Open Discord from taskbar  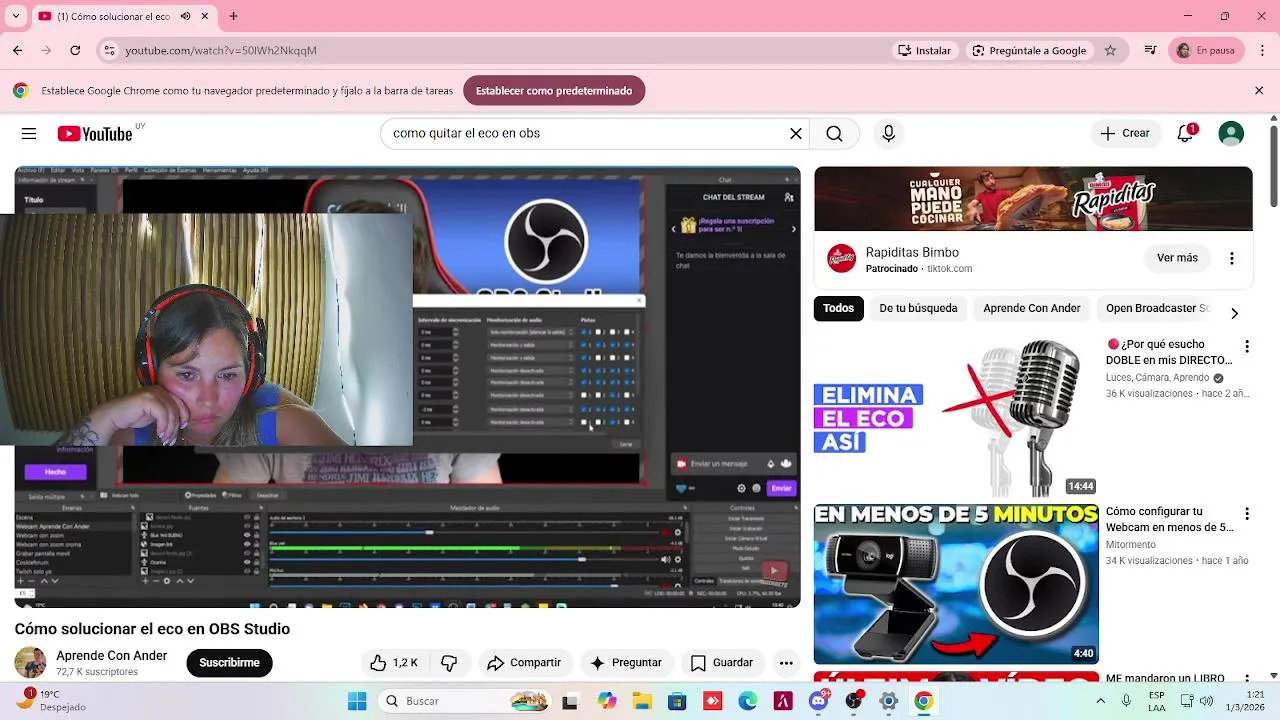(819, 701)
